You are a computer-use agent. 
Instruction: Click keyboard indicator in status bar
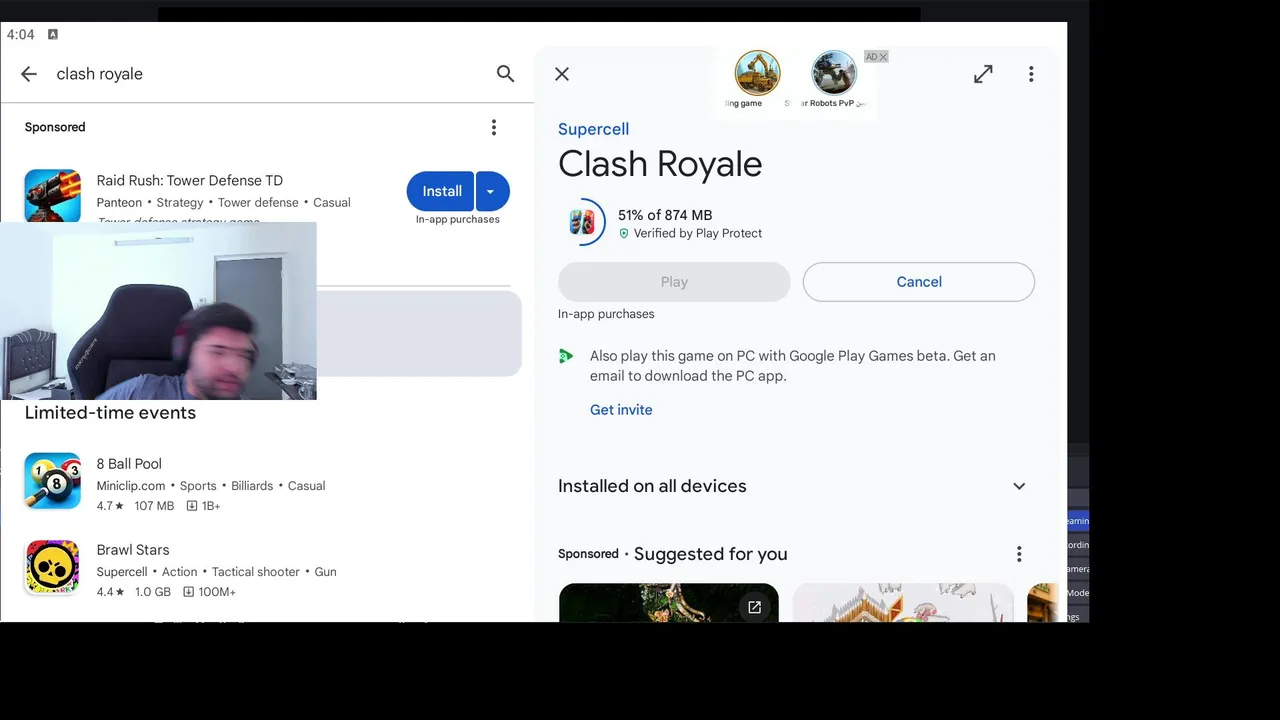(53, 34)
